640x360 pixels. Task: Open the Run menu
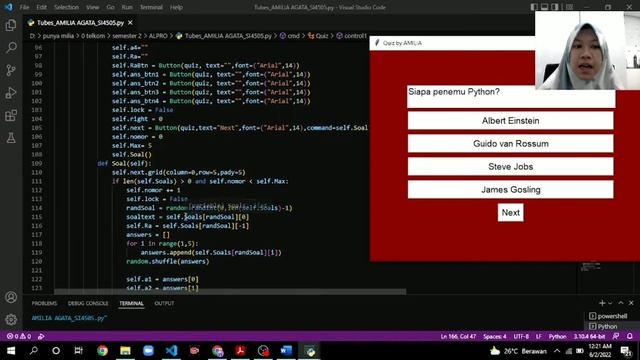[x=127, y=7]
